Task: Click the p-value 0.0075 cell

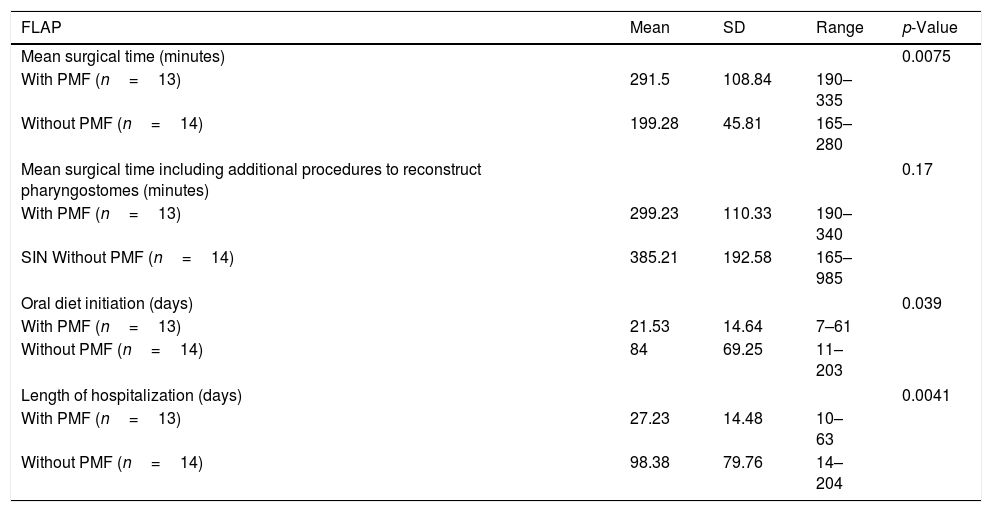Action: 925,58
